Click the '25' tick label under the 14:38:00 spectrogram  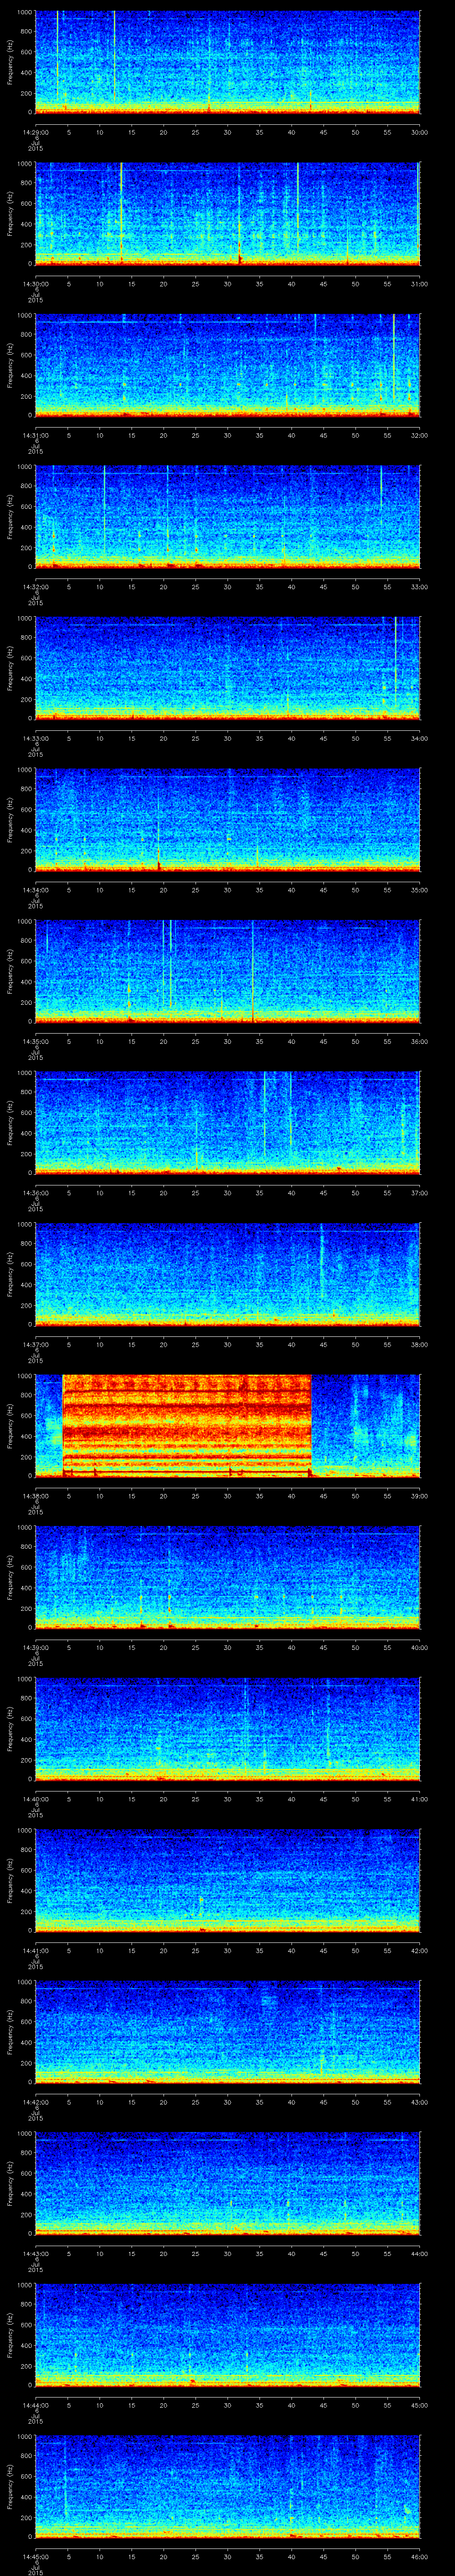196,1495
